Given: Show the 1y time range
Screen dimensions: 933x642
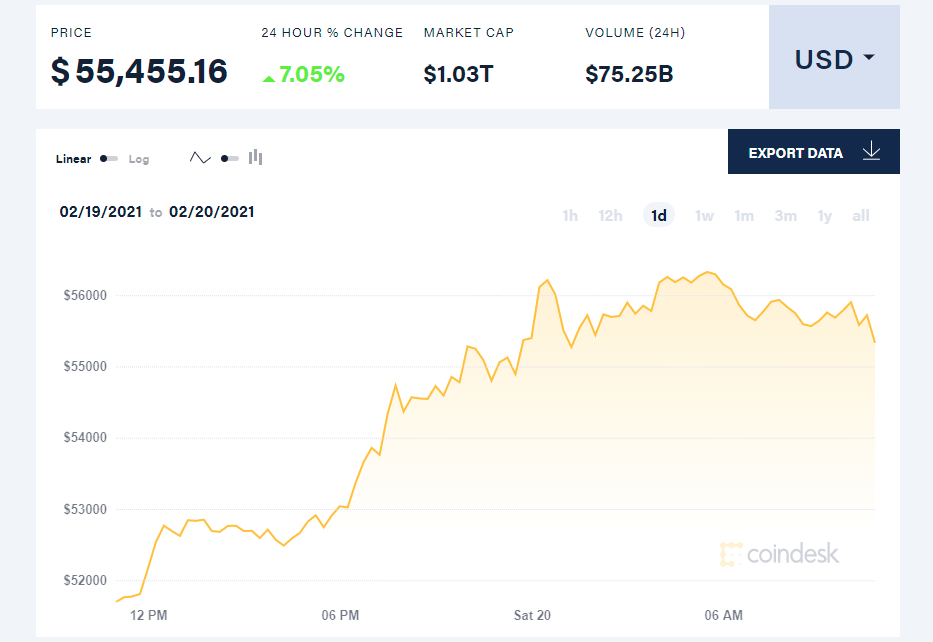Looking at the screenshot, I should pyautogui.click(x=824, y=216).
